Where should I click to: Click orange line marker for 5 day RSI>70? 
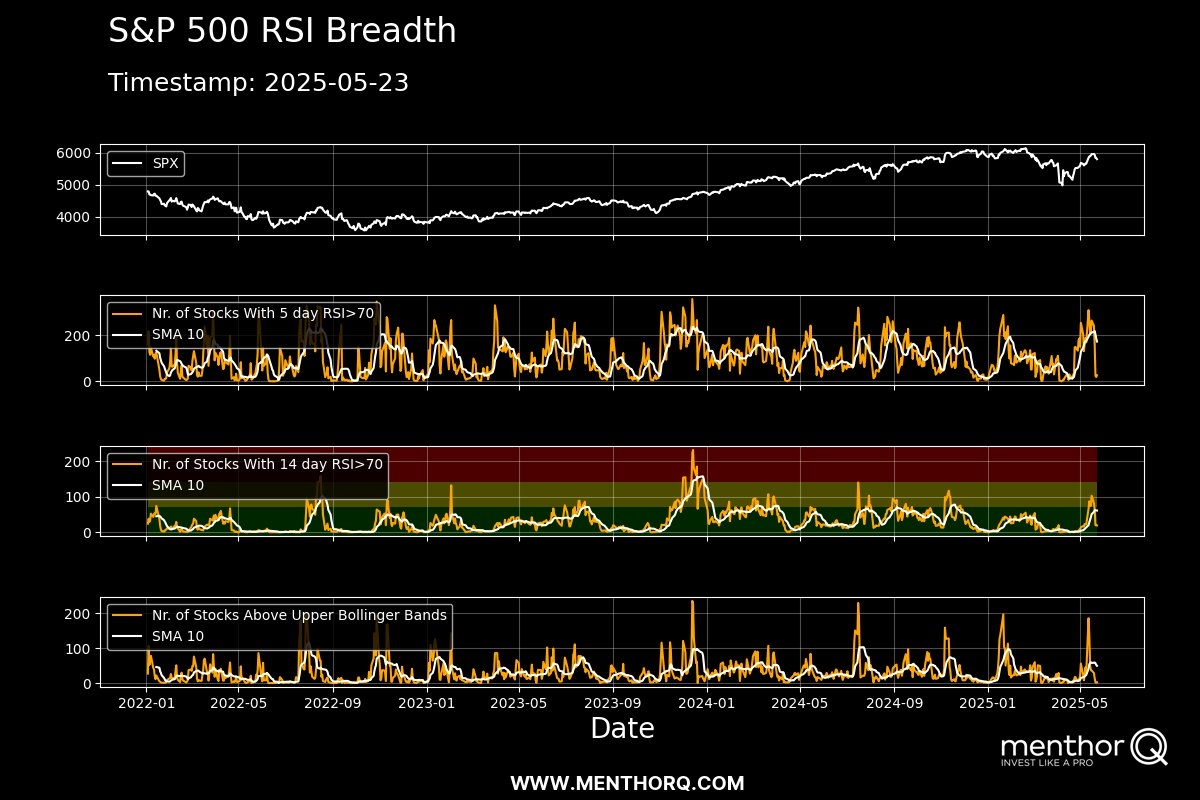coord(127,312)
